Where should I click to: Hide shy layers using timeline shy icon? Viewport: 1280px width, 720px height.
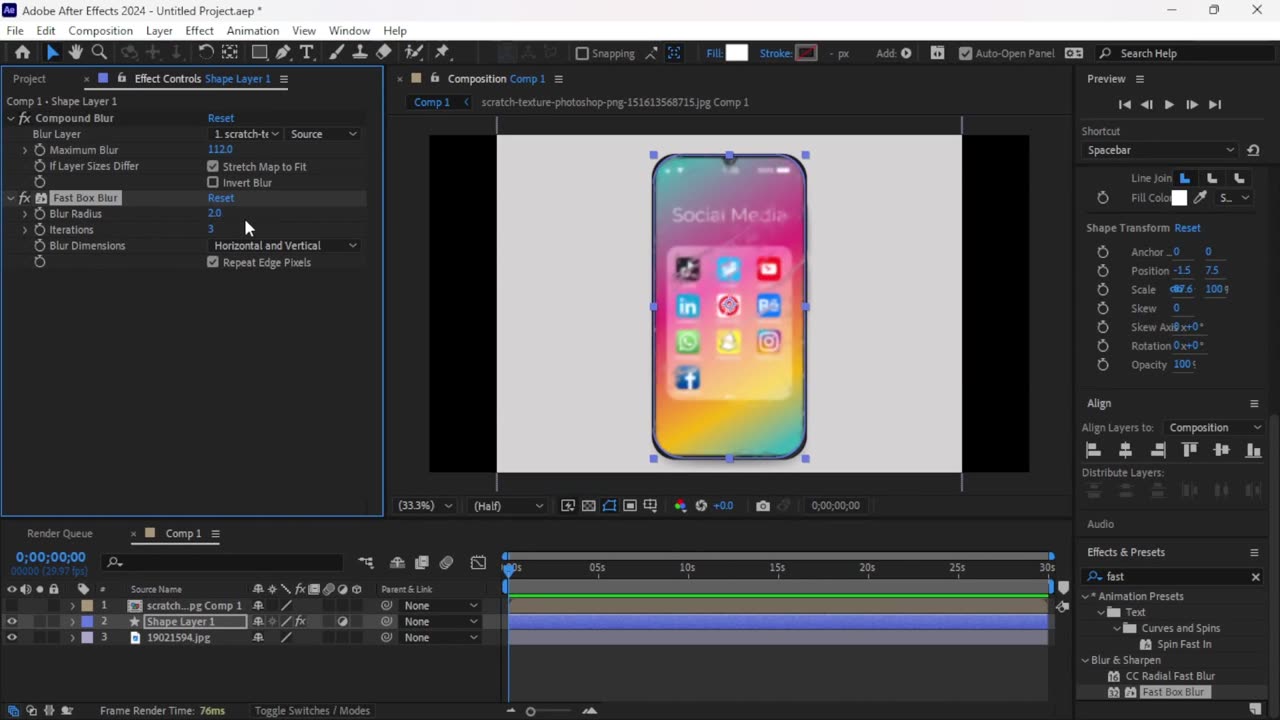point(397,563)
